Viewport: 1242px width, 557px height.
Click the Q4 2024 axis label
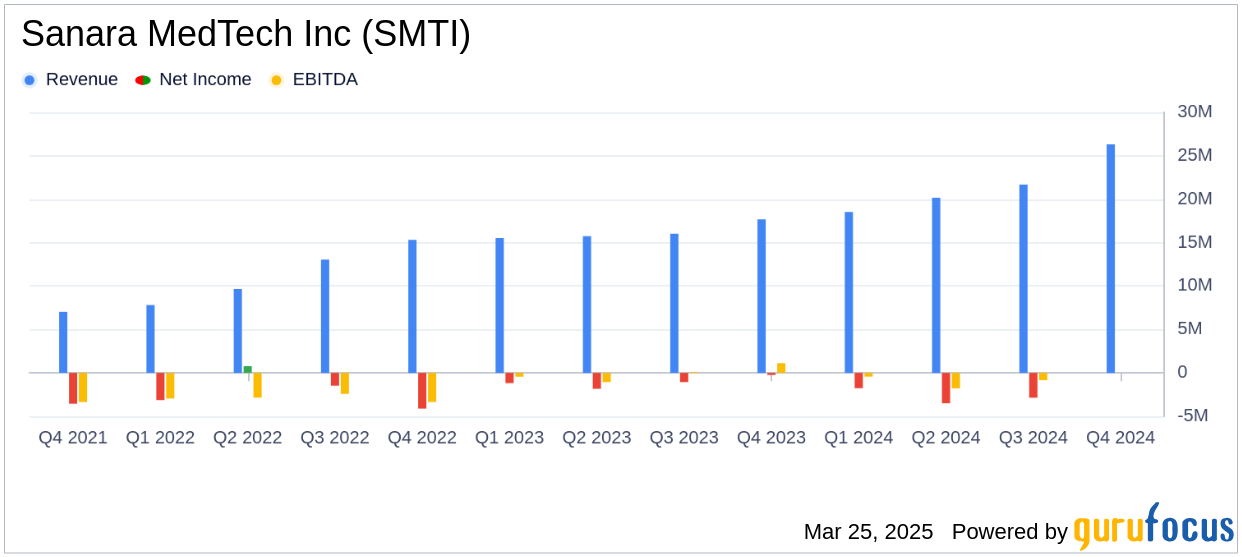pyautogui.click(x=1121, y=438)
